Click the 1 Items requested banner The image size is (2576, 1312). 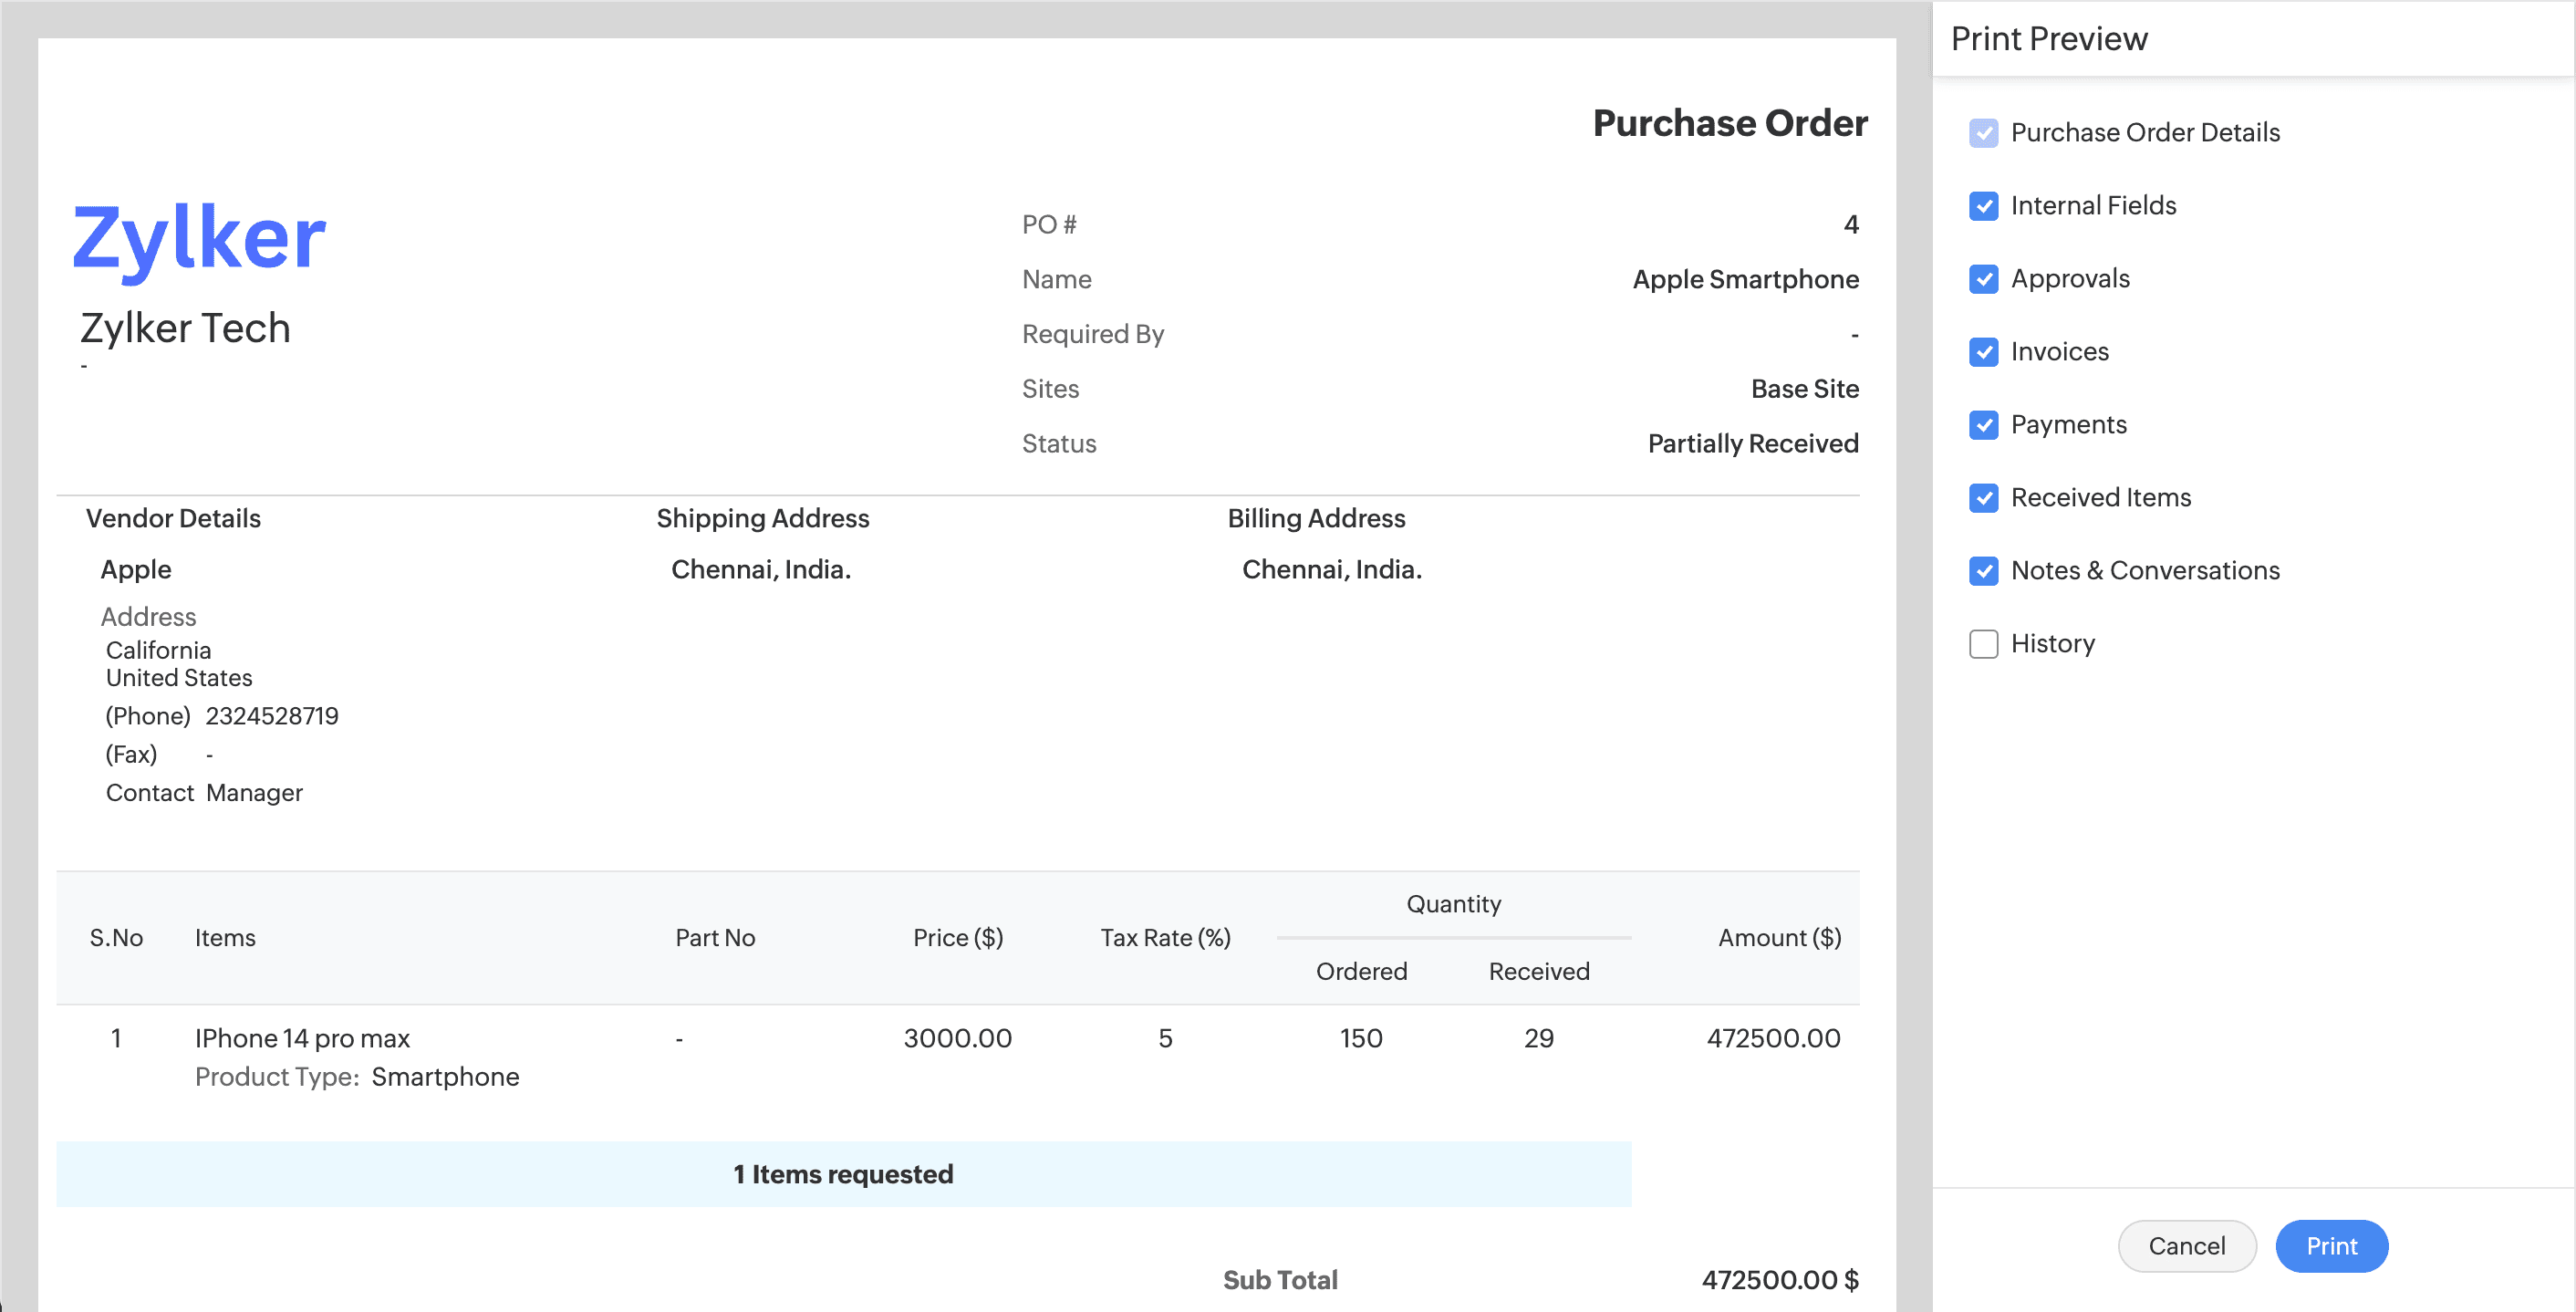coord(843,1174)
